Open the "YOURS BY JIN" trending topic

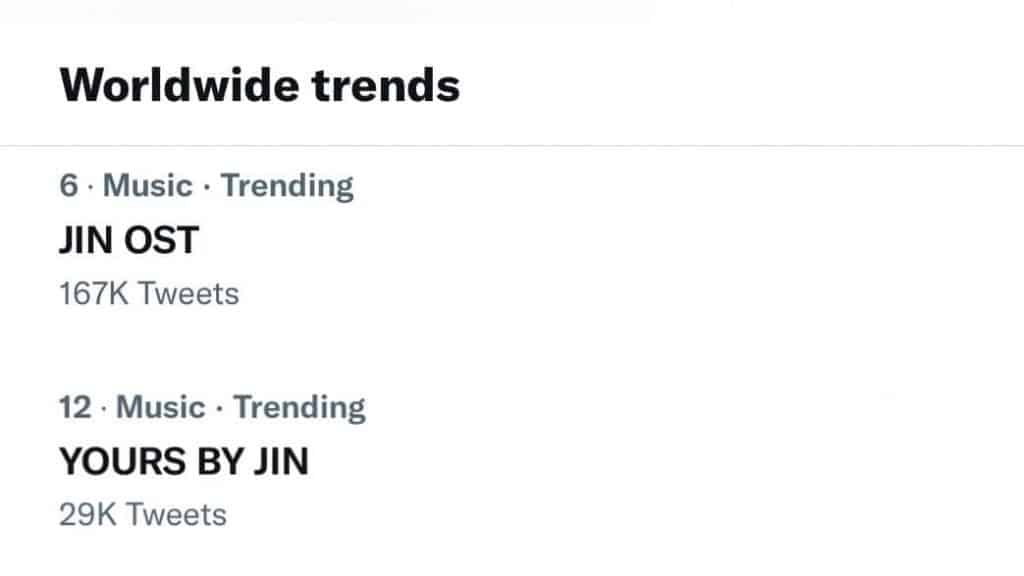184,461
